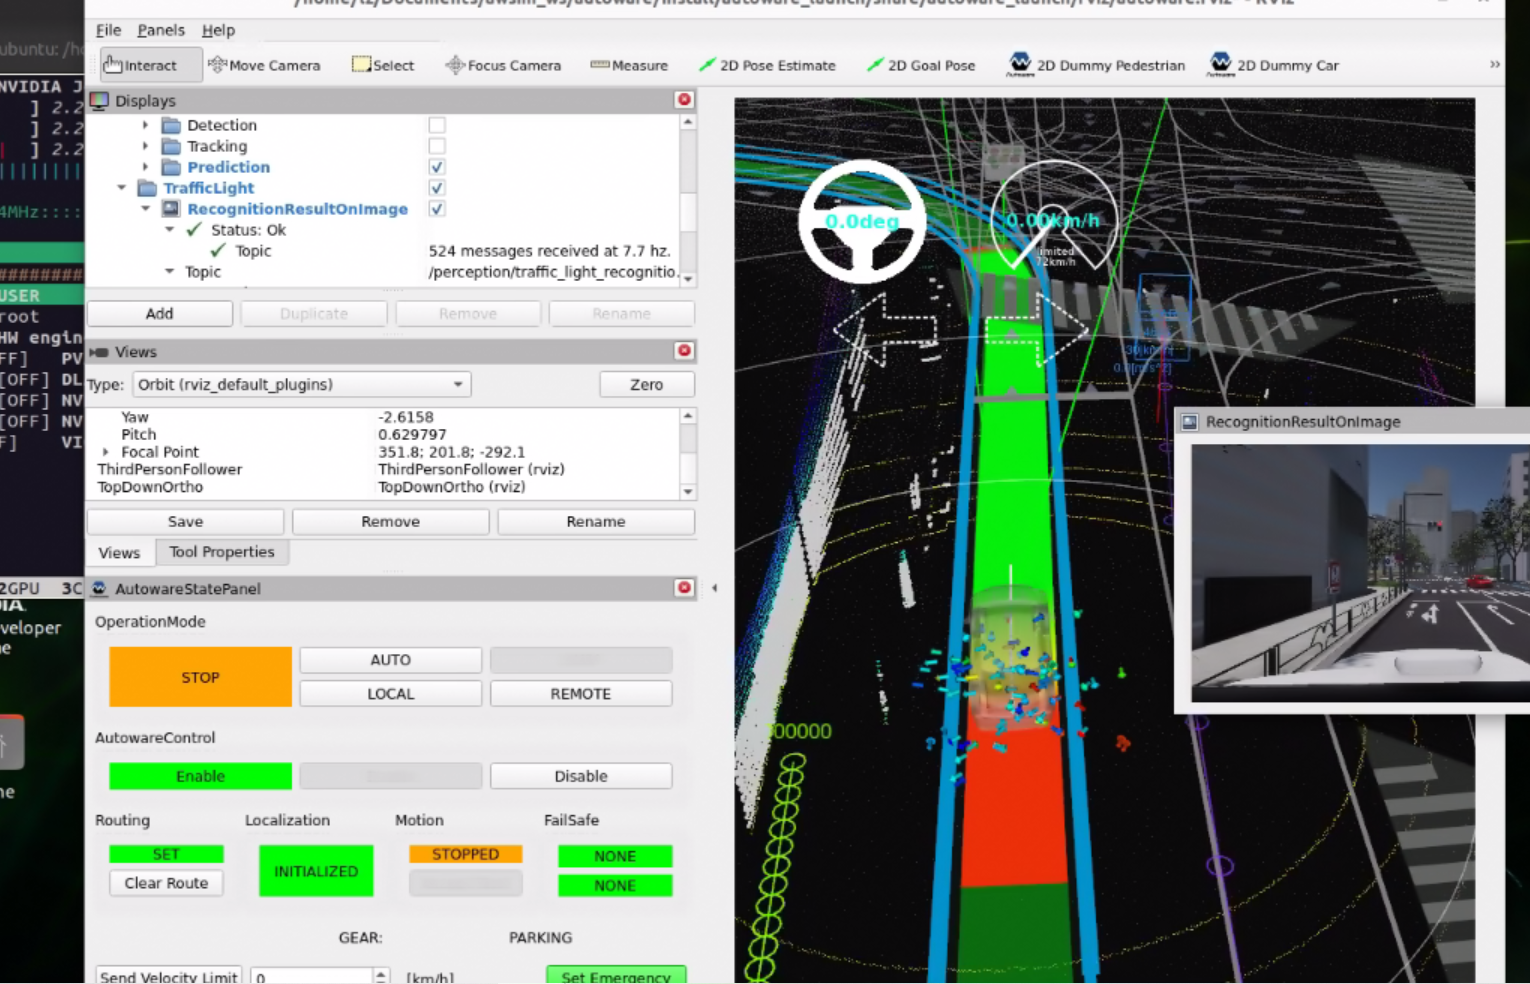Switch to the Tool Properties tab
The image size is (1530, 984).
pos(222,552)
